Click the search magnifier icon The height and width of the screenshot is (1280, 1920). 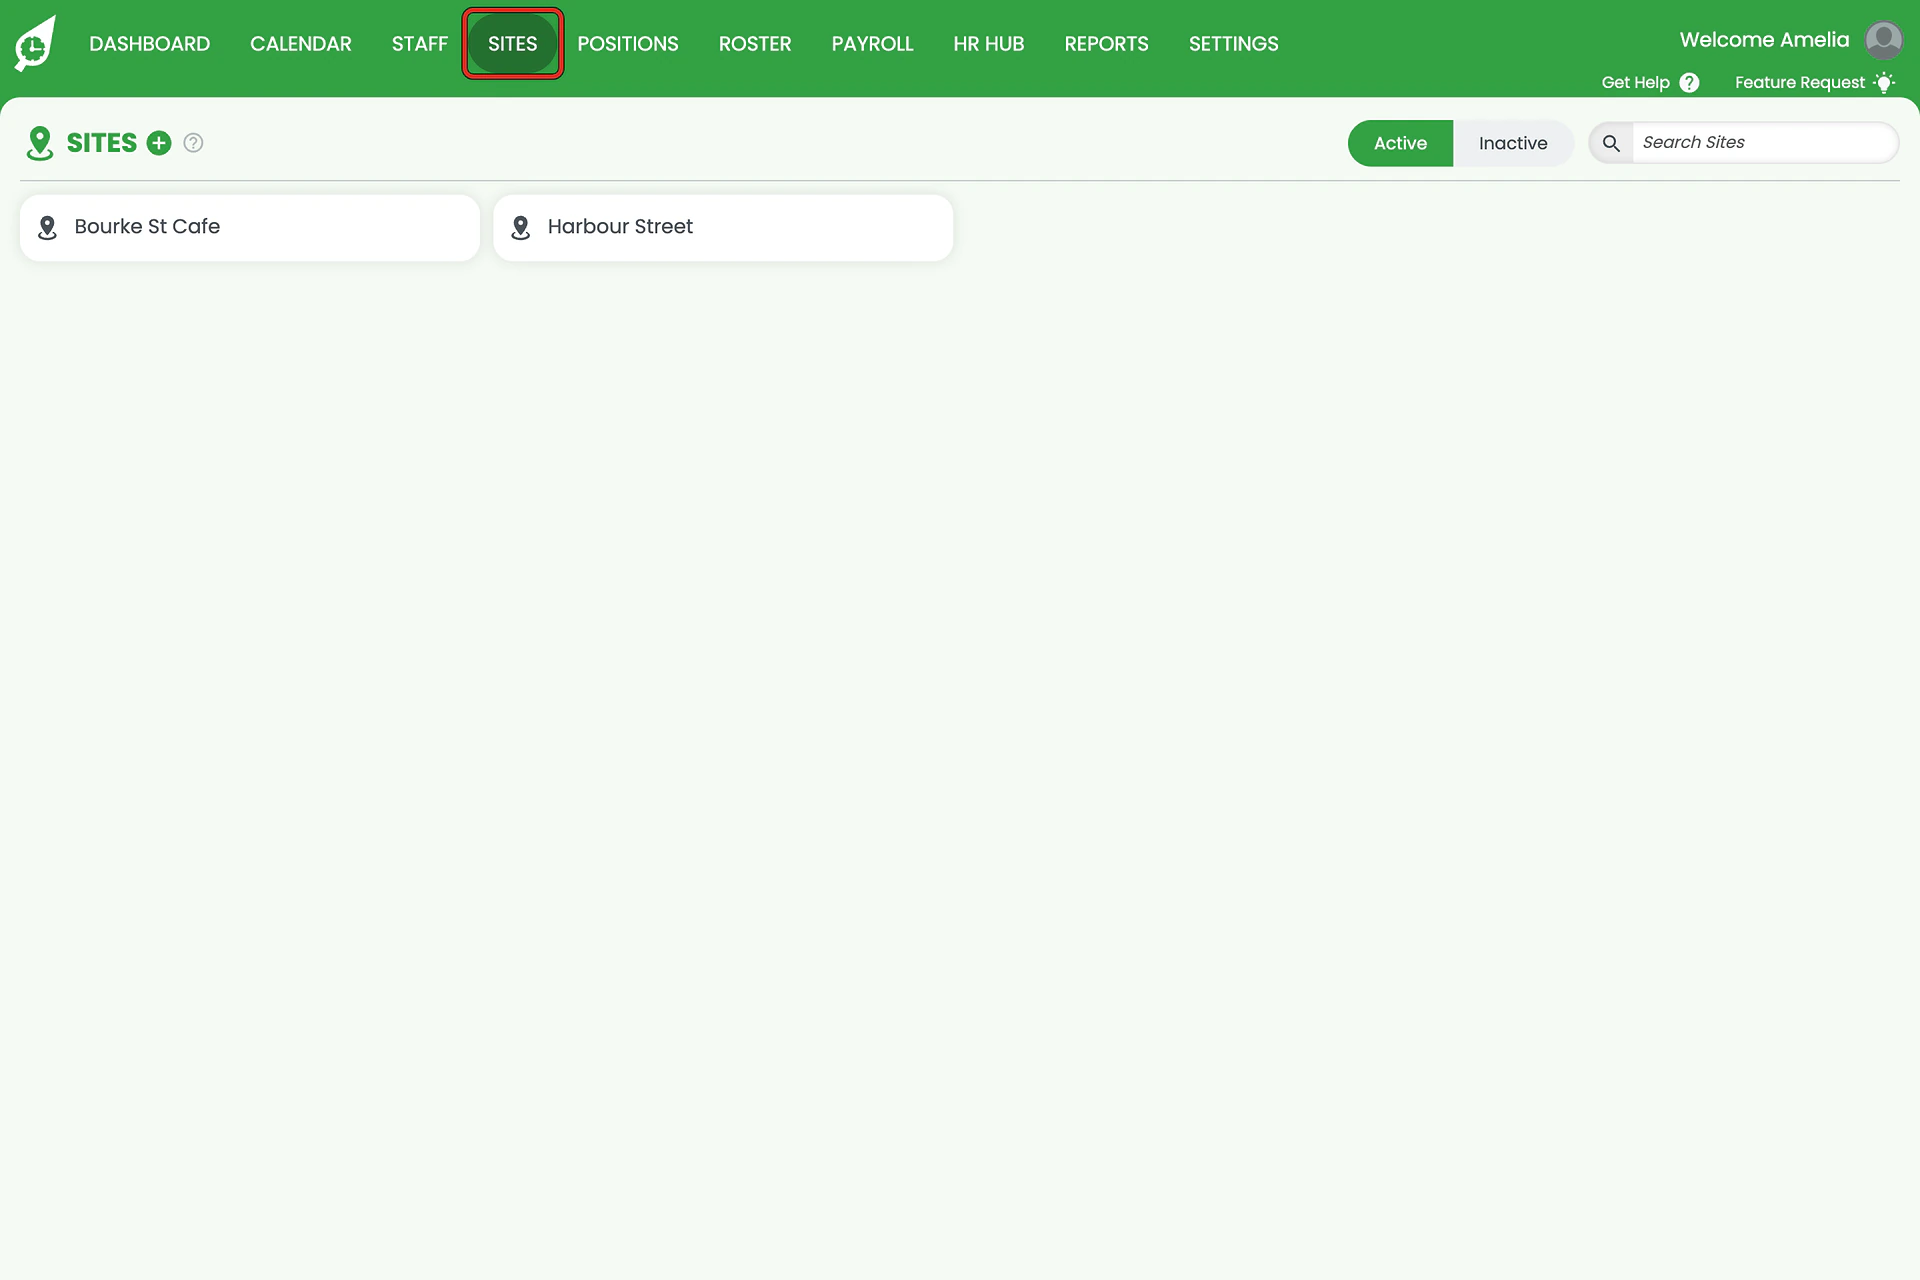click(x=1611, y=143)
